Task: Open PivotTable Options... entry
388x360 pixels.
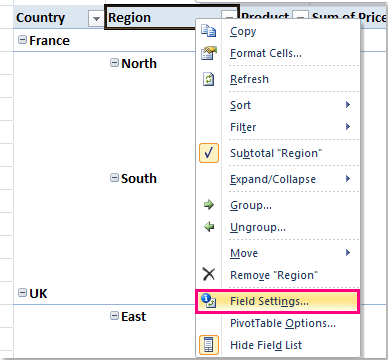Action: 278,323
